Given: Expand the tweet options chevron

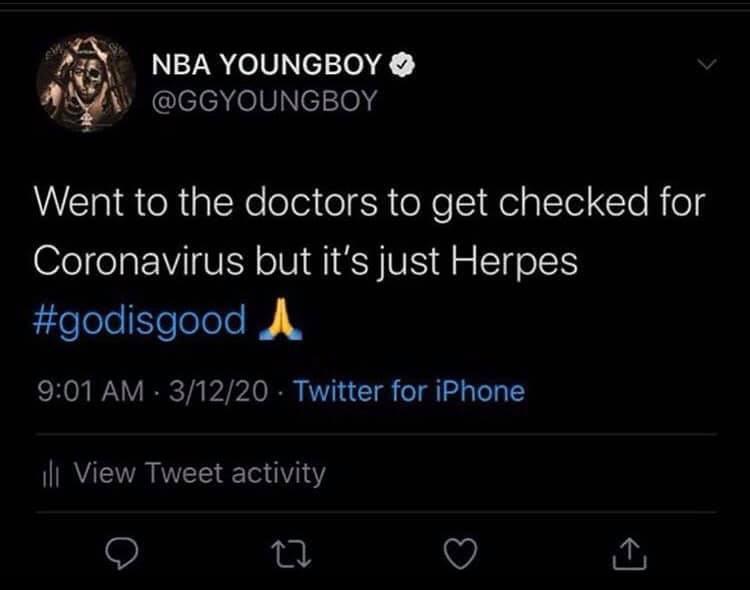Looking at the screenshot, I should (x=706, y=64).
